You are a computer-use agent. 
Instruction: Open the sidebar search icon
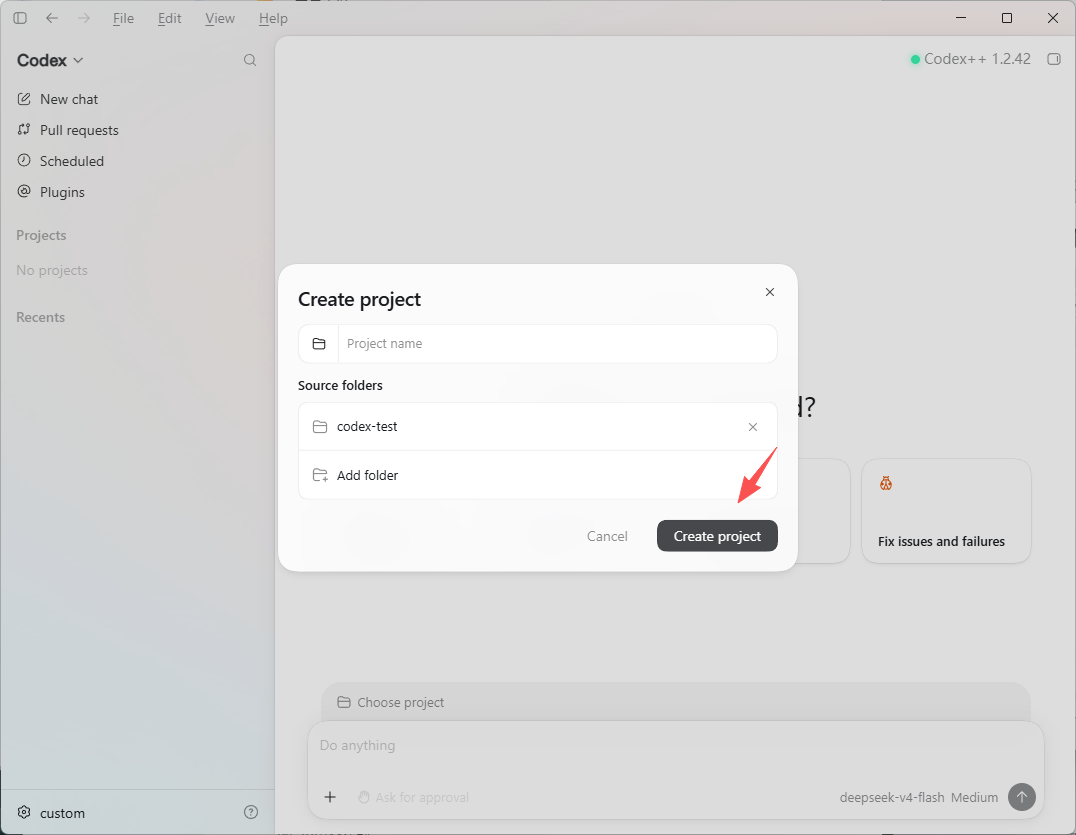tap(250, 60)
